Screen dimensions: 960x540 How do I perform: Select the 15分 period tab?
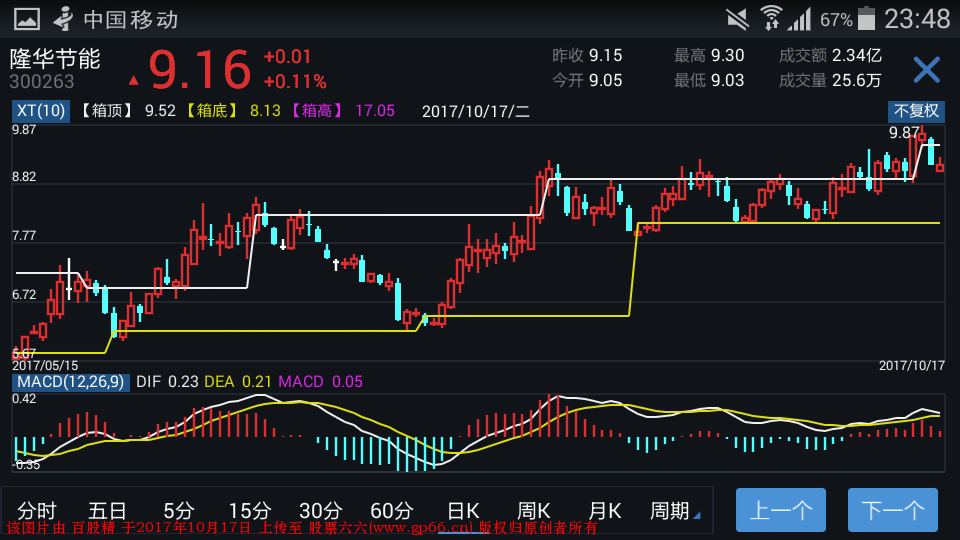pyautogui.click(x=249, y=511)
